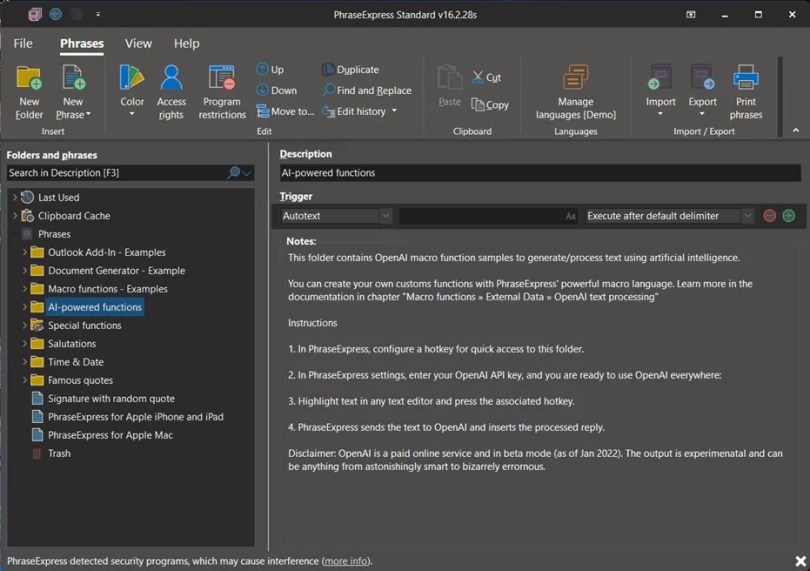This screenshot has width=810, height=571.
Task: Select PhraseExpress for Apple Mac phrase
Action: [x=110, y=435]
